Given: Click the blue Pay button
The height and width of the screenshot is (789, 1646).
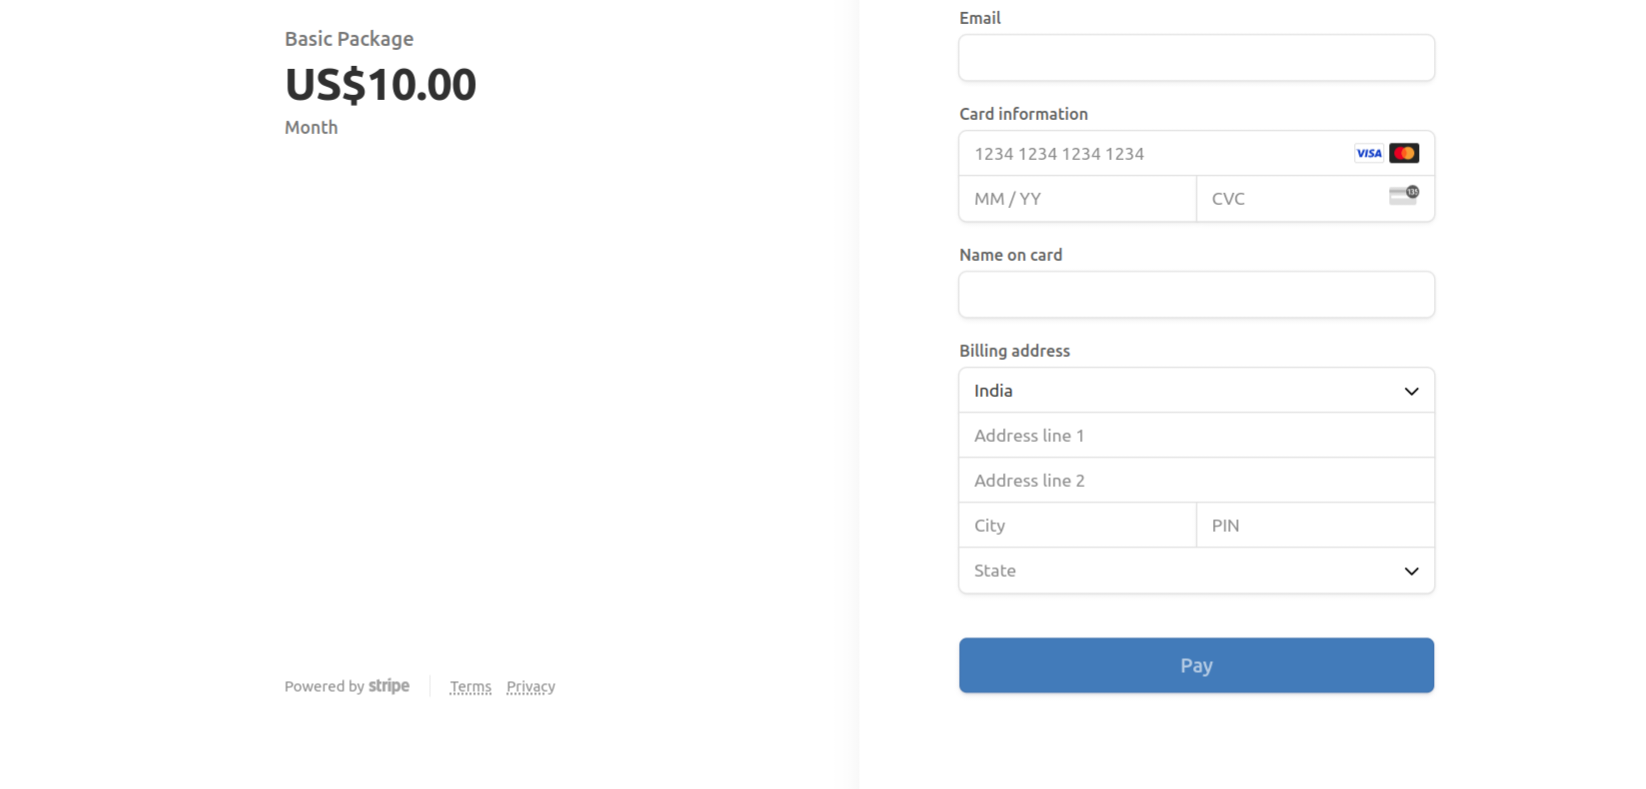Looking at the screenshot, I should point(1196,665).
